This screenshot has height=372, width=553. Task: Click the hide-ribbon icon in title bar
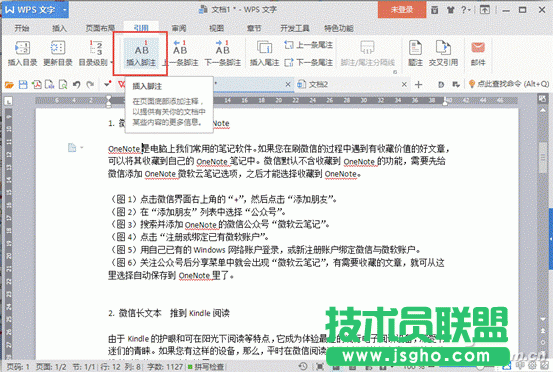pos(485,10)
